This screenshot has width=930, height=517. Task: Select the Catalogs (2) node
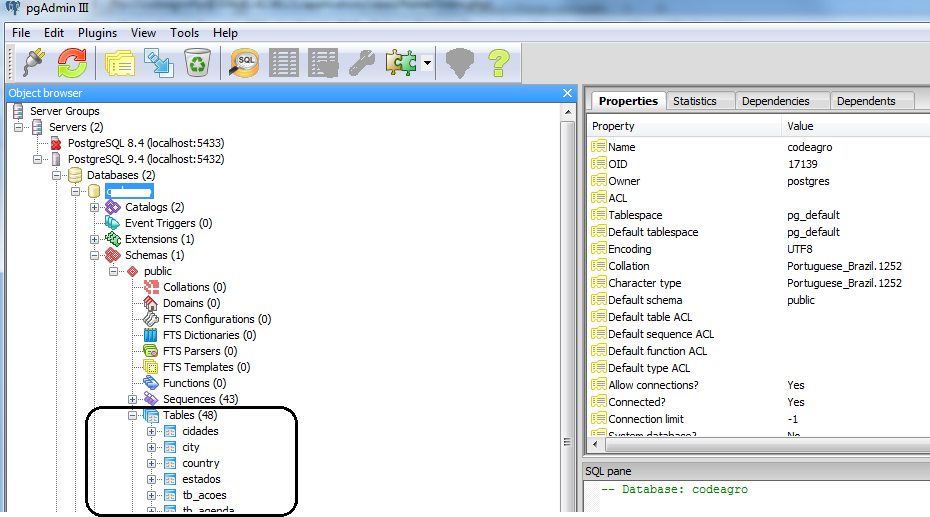154,207
